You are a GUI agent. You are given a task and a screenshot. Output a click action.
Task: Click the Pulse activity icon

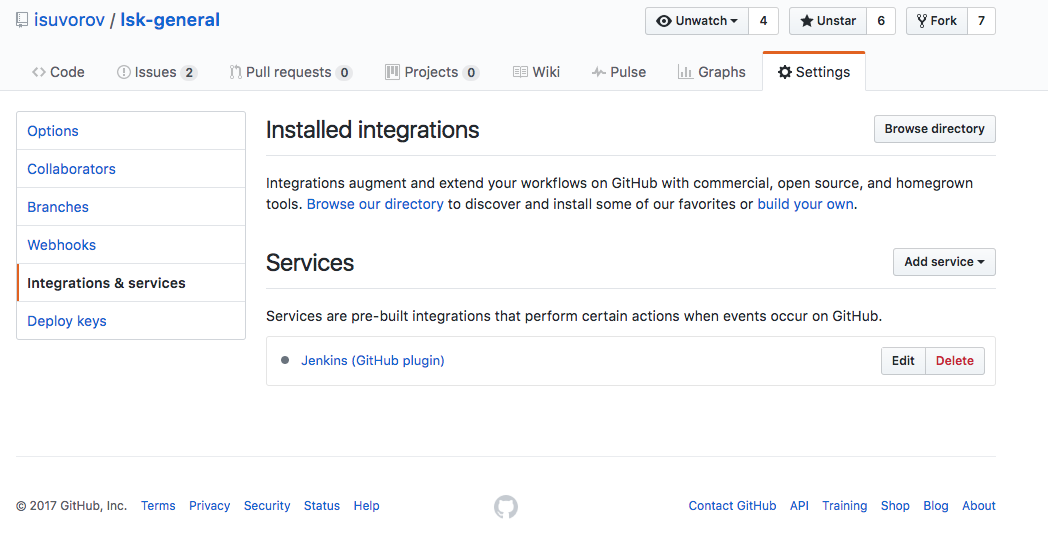point(599,72)
